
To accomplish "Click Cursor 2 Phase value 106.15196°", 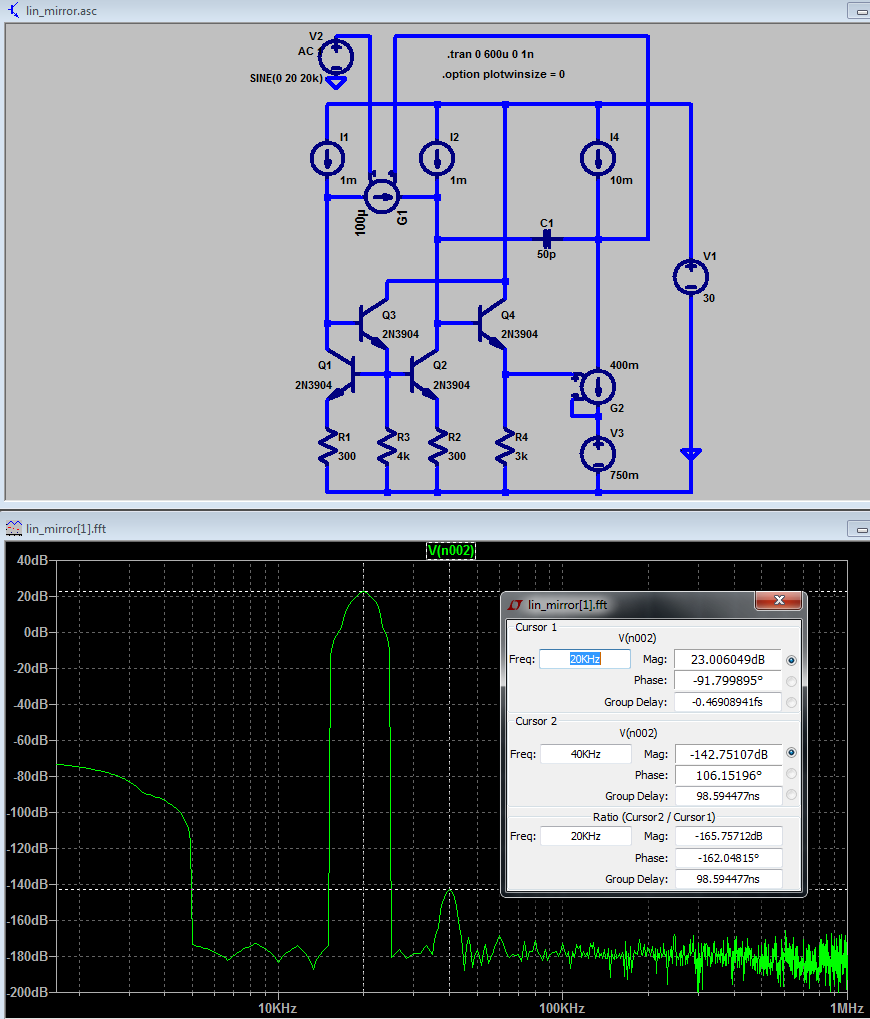I will point(728,775).
